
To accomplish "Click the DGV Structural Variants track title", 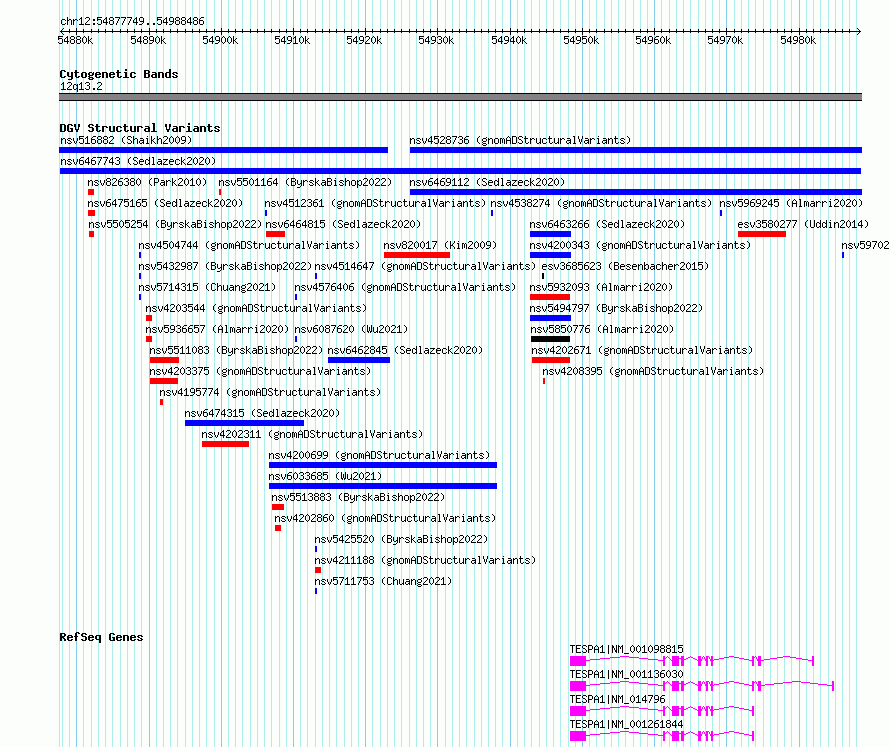I will click(140, 128).
